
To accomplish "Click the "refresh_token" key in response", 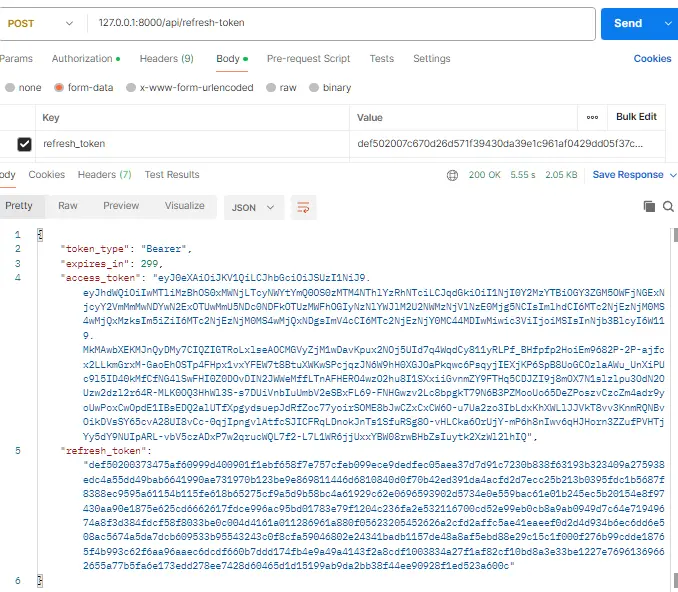I will (x=103, y=451).
